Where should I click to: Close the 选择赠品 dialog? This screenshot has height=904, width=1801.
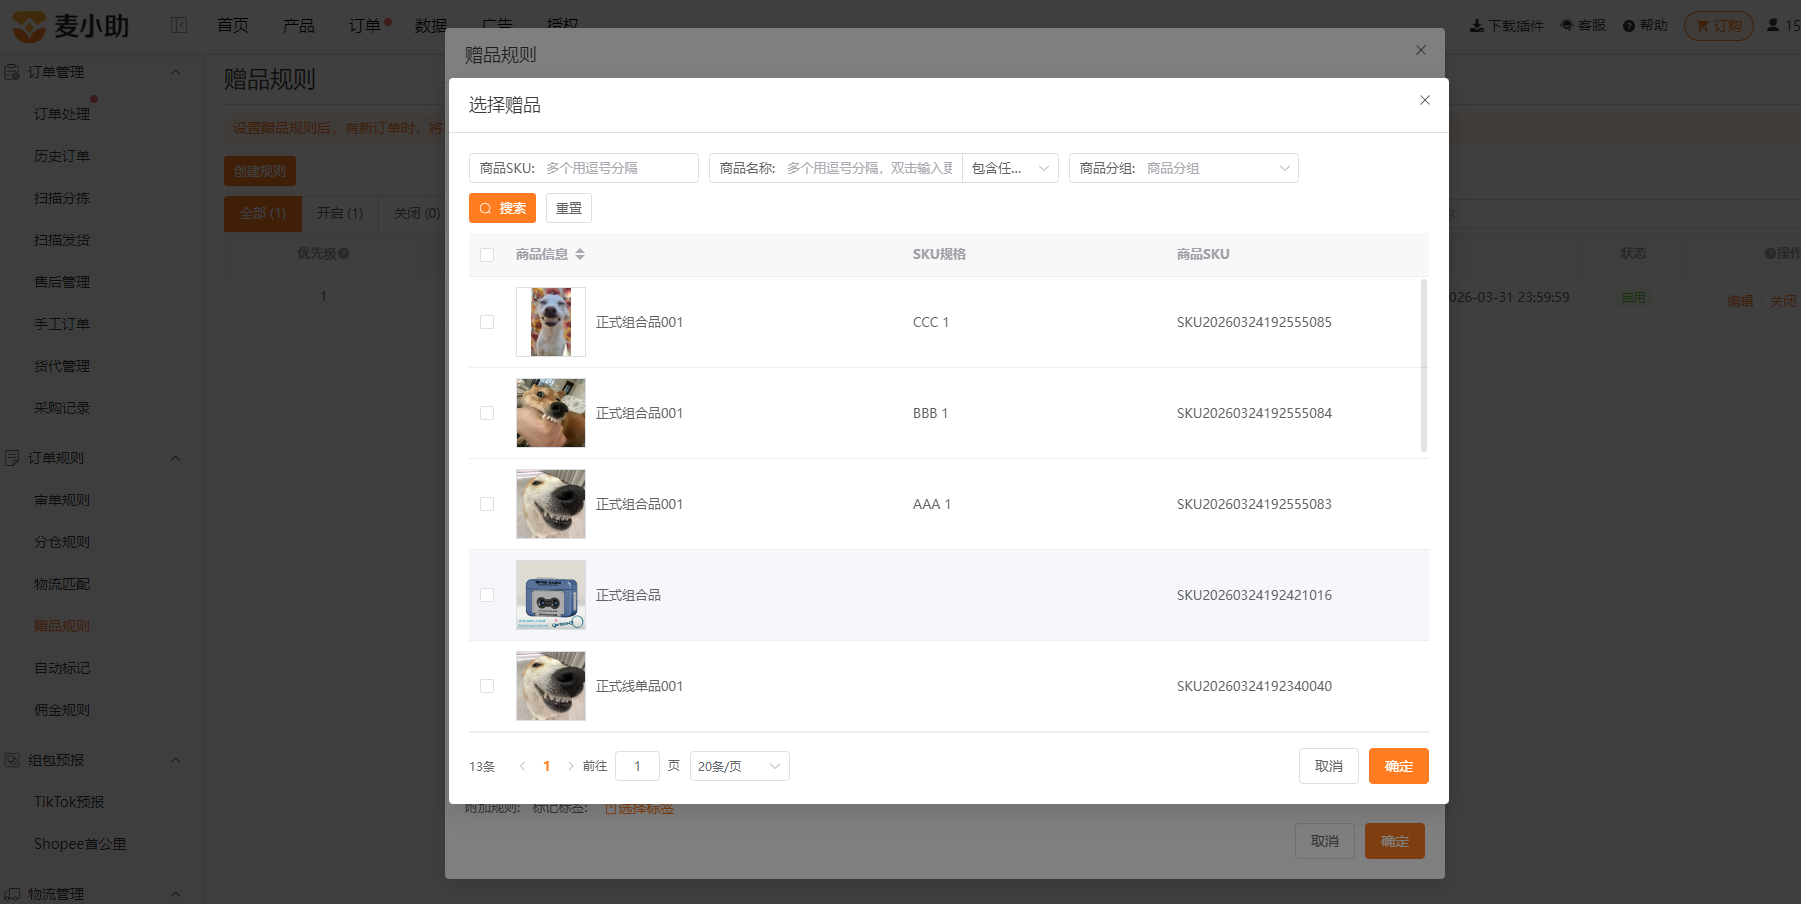click(x=1425, y=100)
